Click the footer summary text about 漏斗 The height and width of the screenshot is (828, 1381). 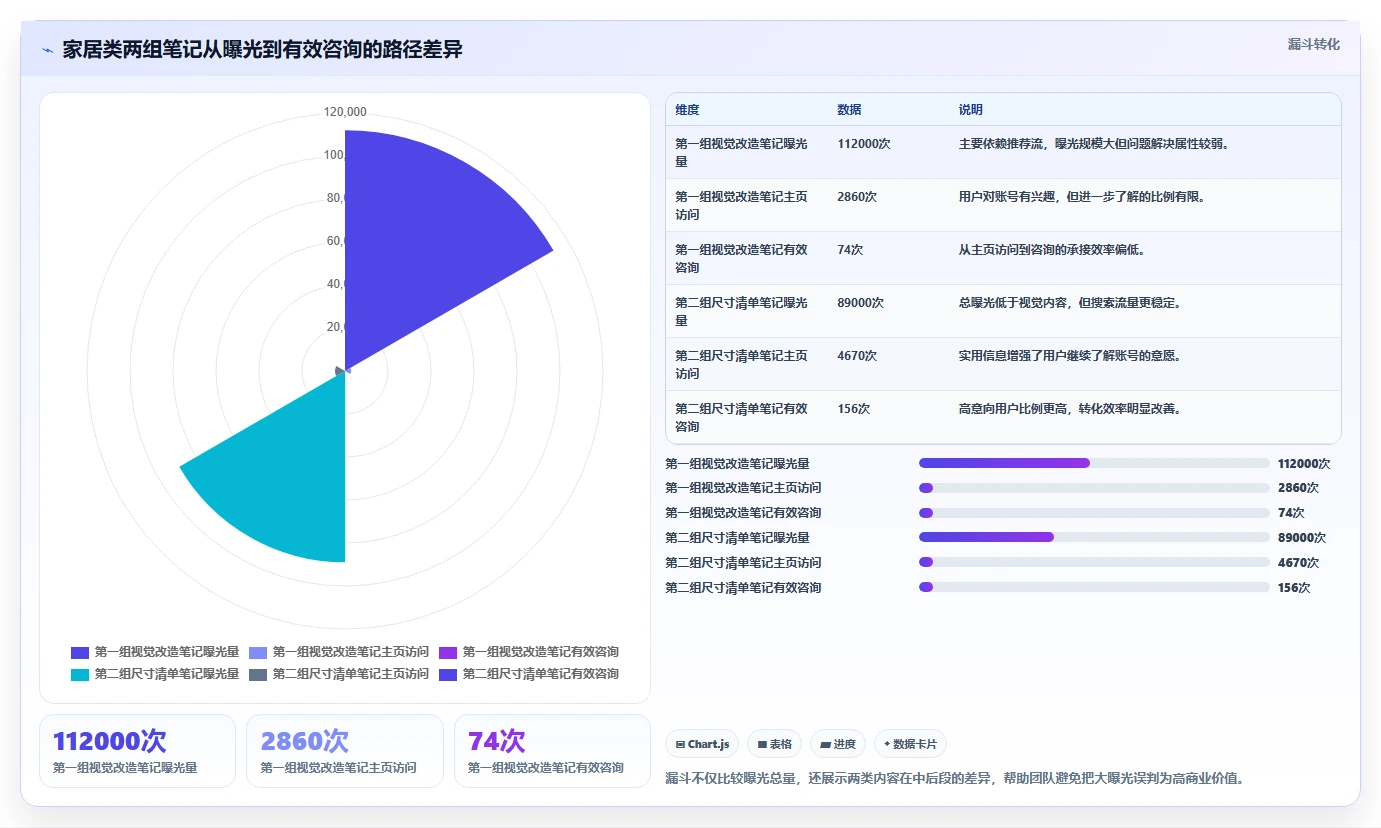tap(954, 778)
